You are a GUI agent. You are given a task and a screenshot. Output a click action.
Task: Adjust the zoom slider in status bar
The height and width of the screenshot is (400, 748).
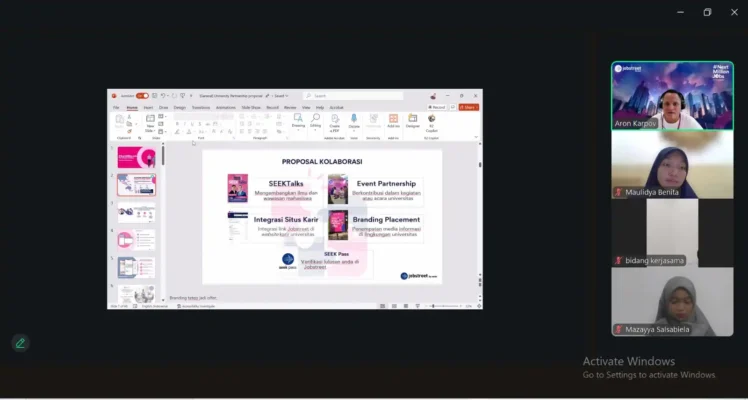[445, 306]
